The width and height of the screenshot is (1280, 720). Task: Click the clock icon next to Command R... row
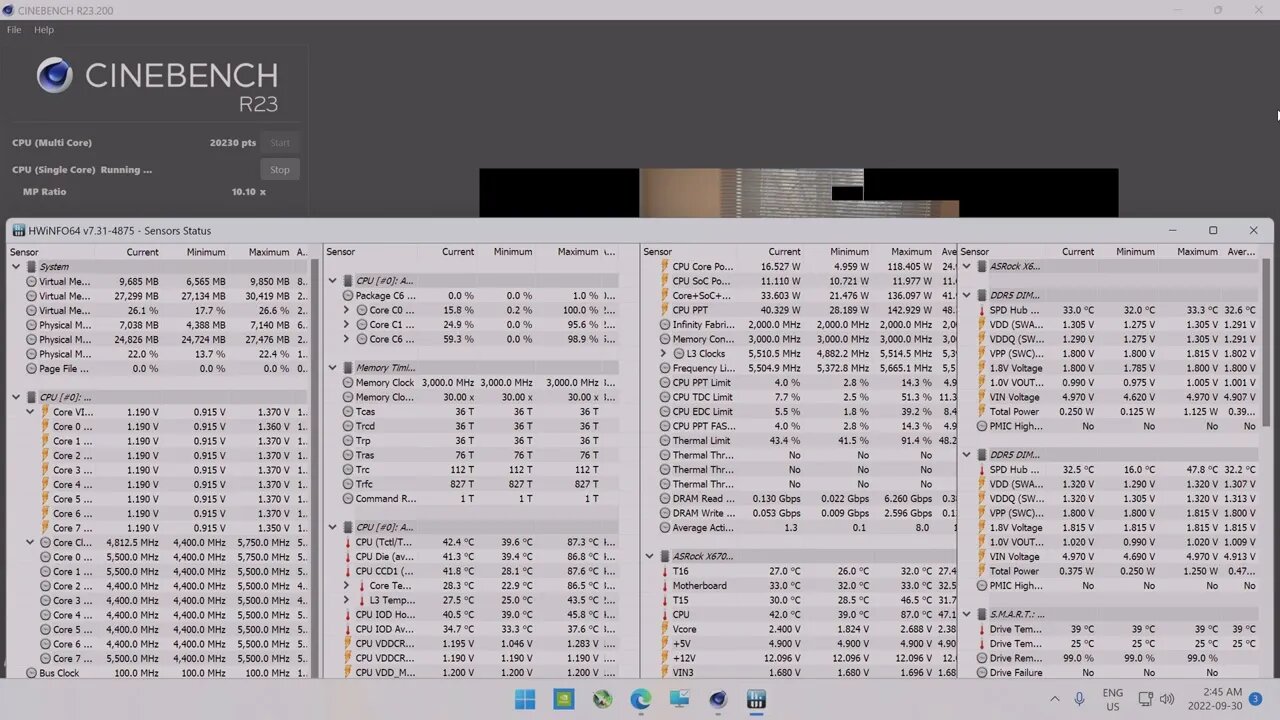click(348, 499)
